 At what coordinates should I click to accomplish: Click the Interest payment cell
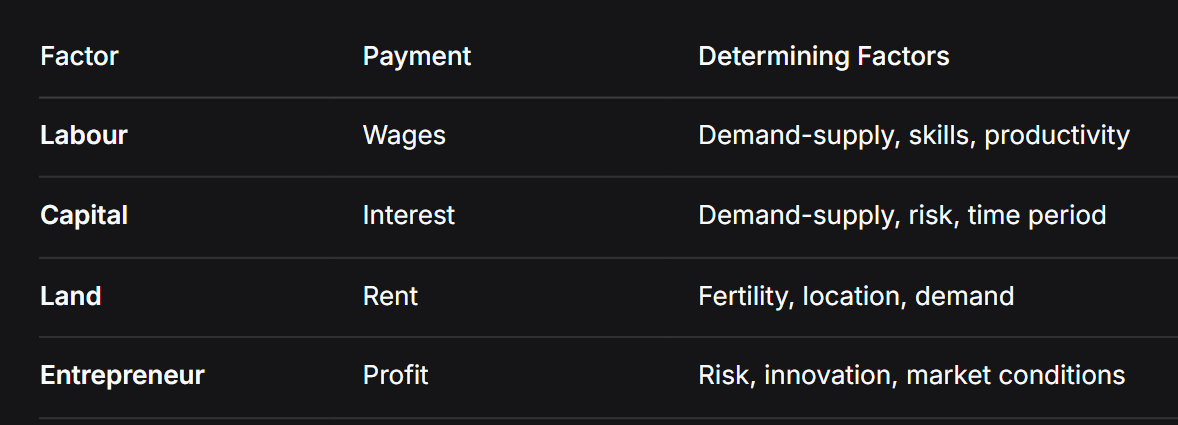(x=408, y=215)
